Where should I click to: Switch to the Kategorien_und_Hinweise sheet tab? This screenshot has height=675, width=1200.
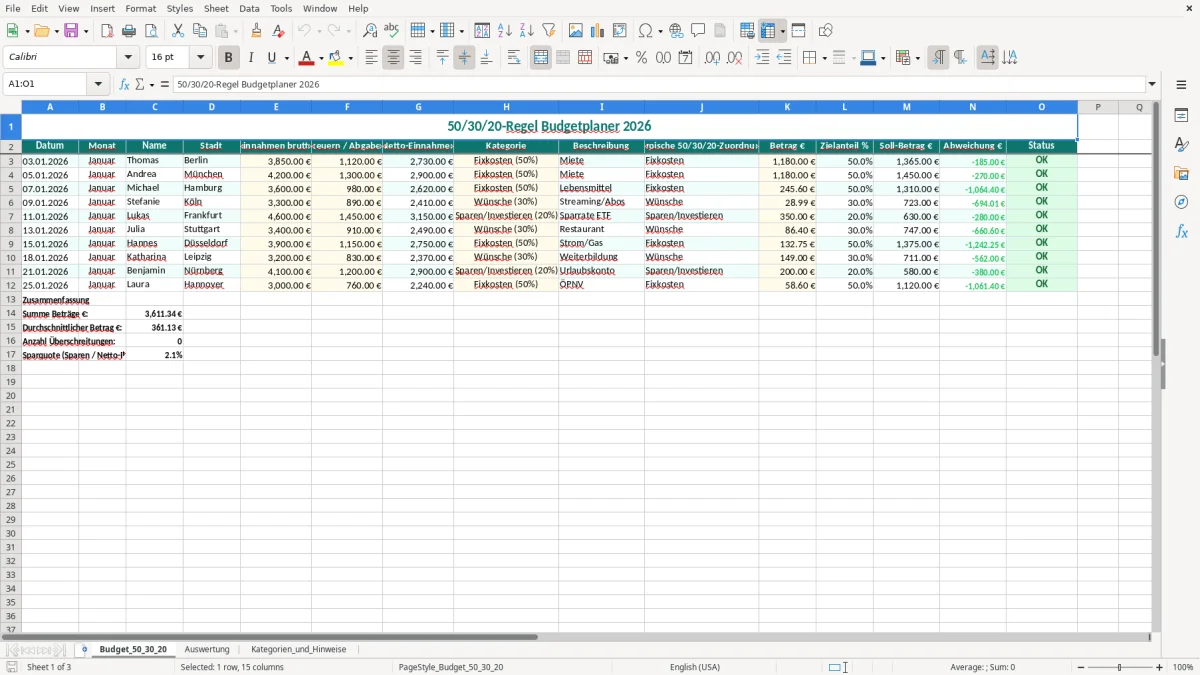click(298, 649)
